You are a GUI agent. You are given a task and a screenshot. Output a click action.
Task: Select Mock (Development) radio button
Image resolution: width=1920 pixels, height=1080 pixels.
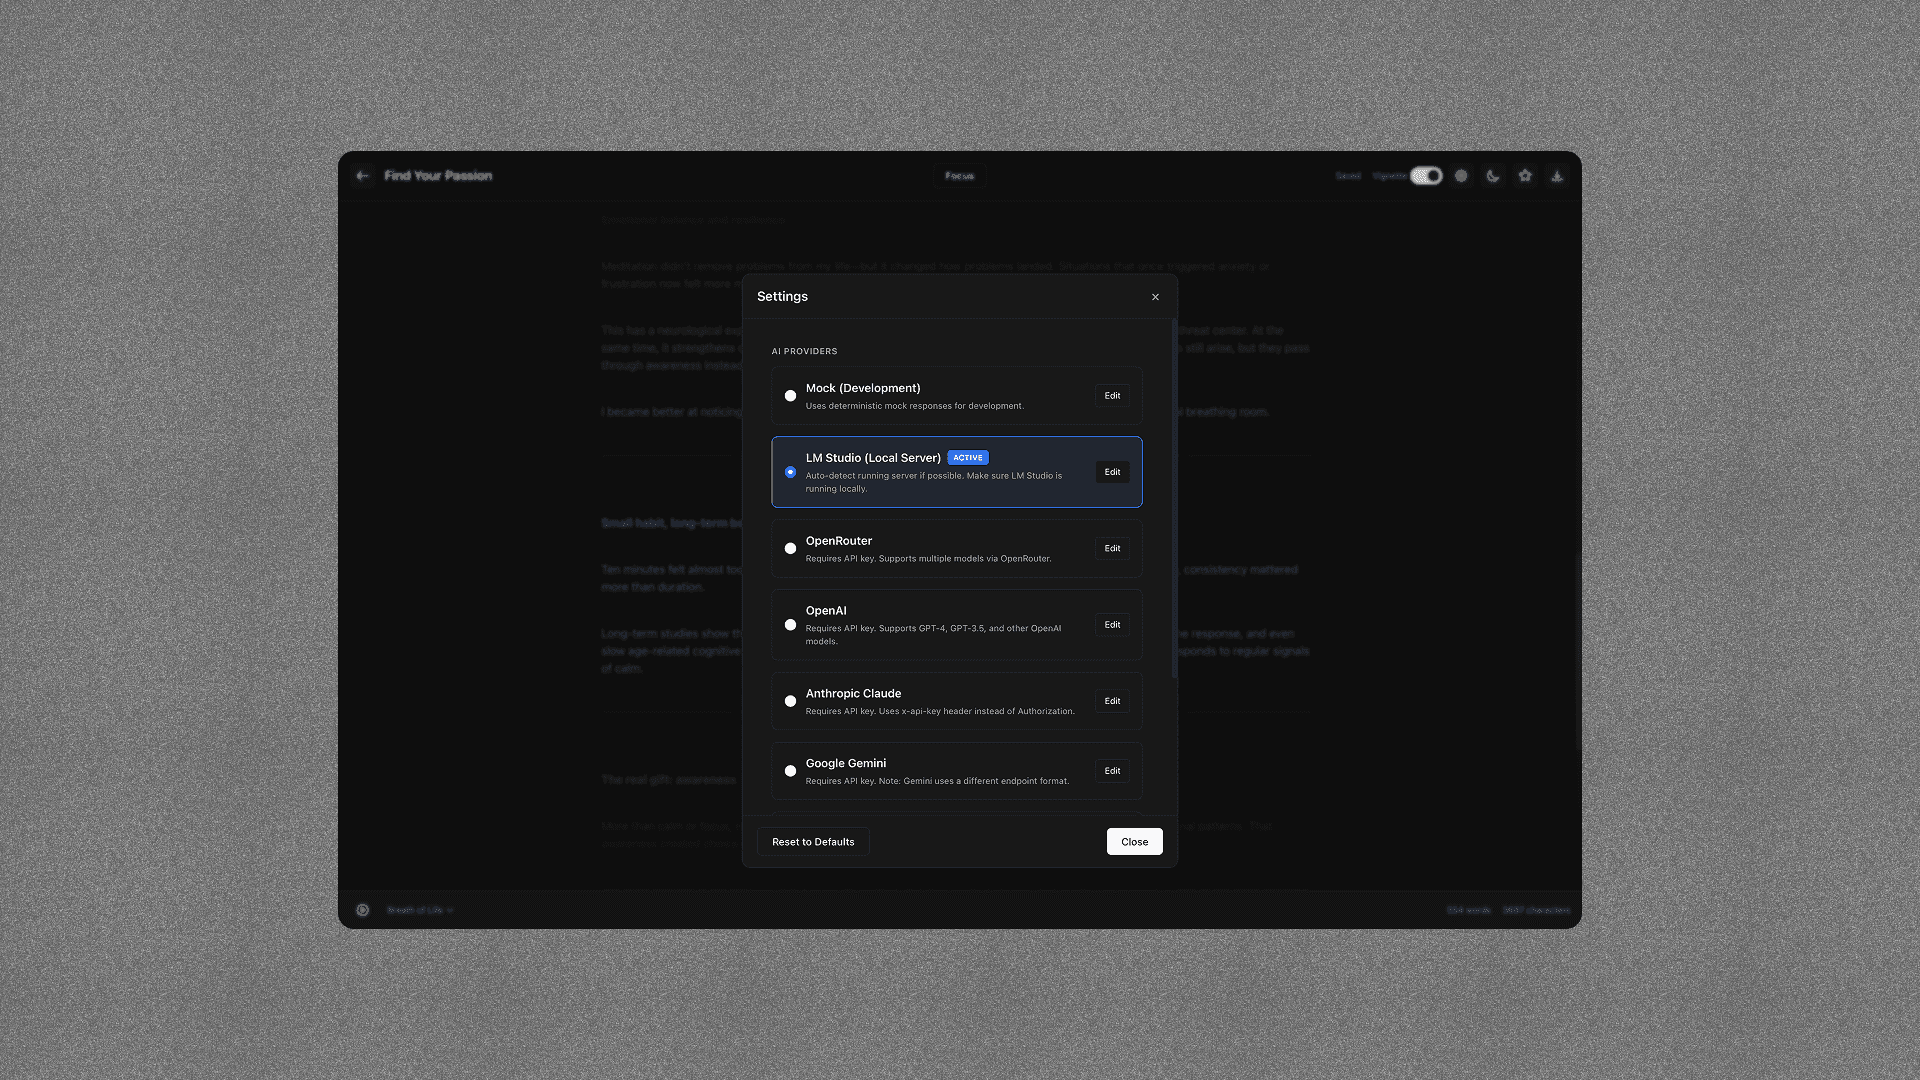(x=790, y=396)
